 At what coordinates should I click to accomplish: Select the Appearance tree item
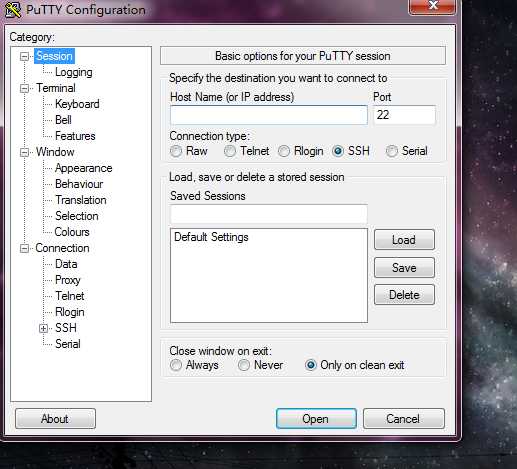coord(84,168)
